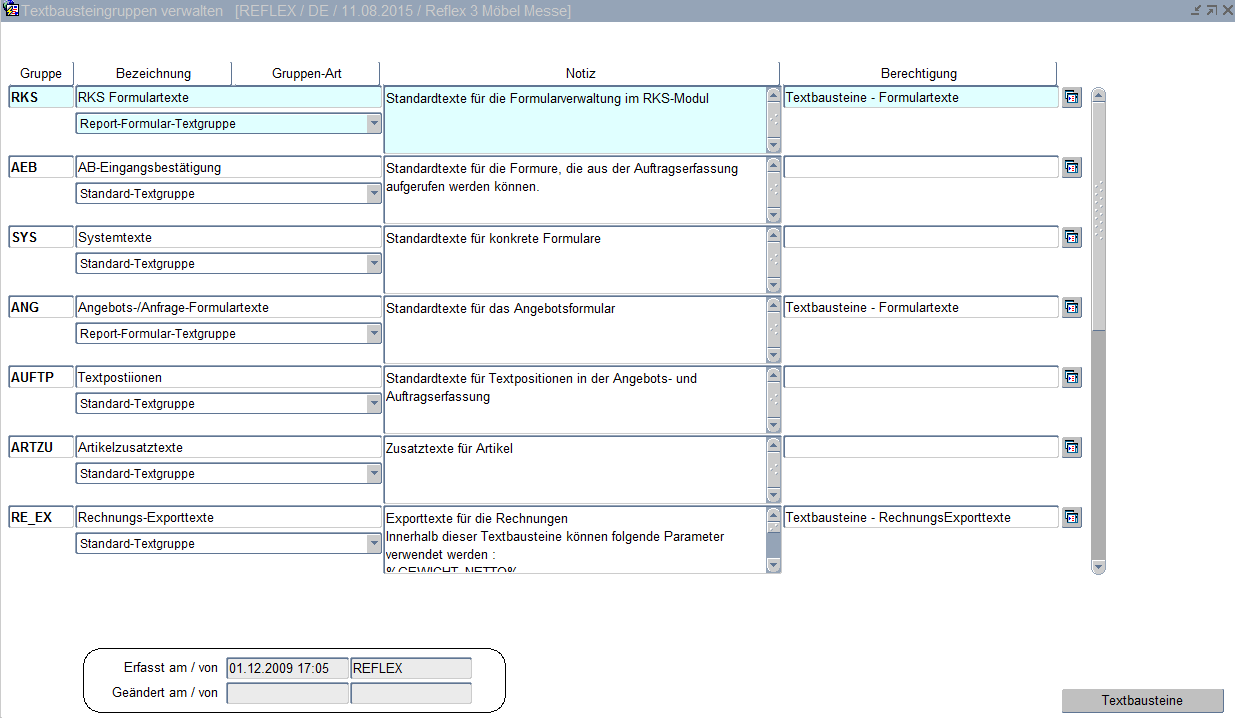Click the Notiz column header
Screen dimensions: 1235x718
tap(580, 74)
